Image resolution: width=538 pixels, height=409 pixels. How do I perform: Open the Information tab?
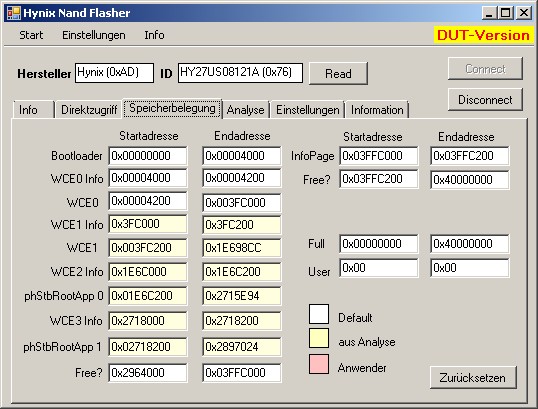(x=377, y=110)
